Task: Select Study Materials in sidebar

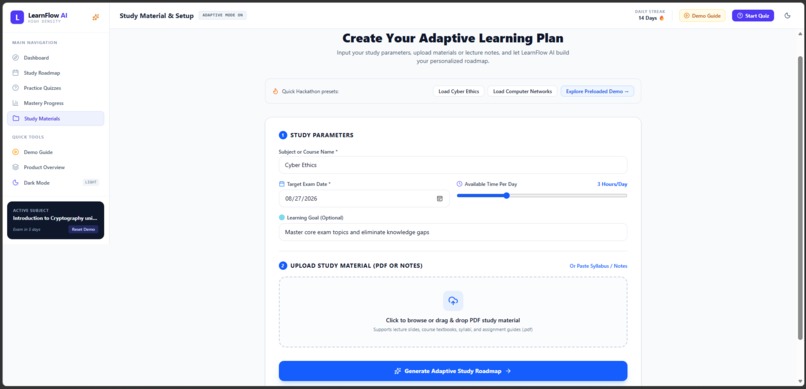Action: click(x=56, y=119)
